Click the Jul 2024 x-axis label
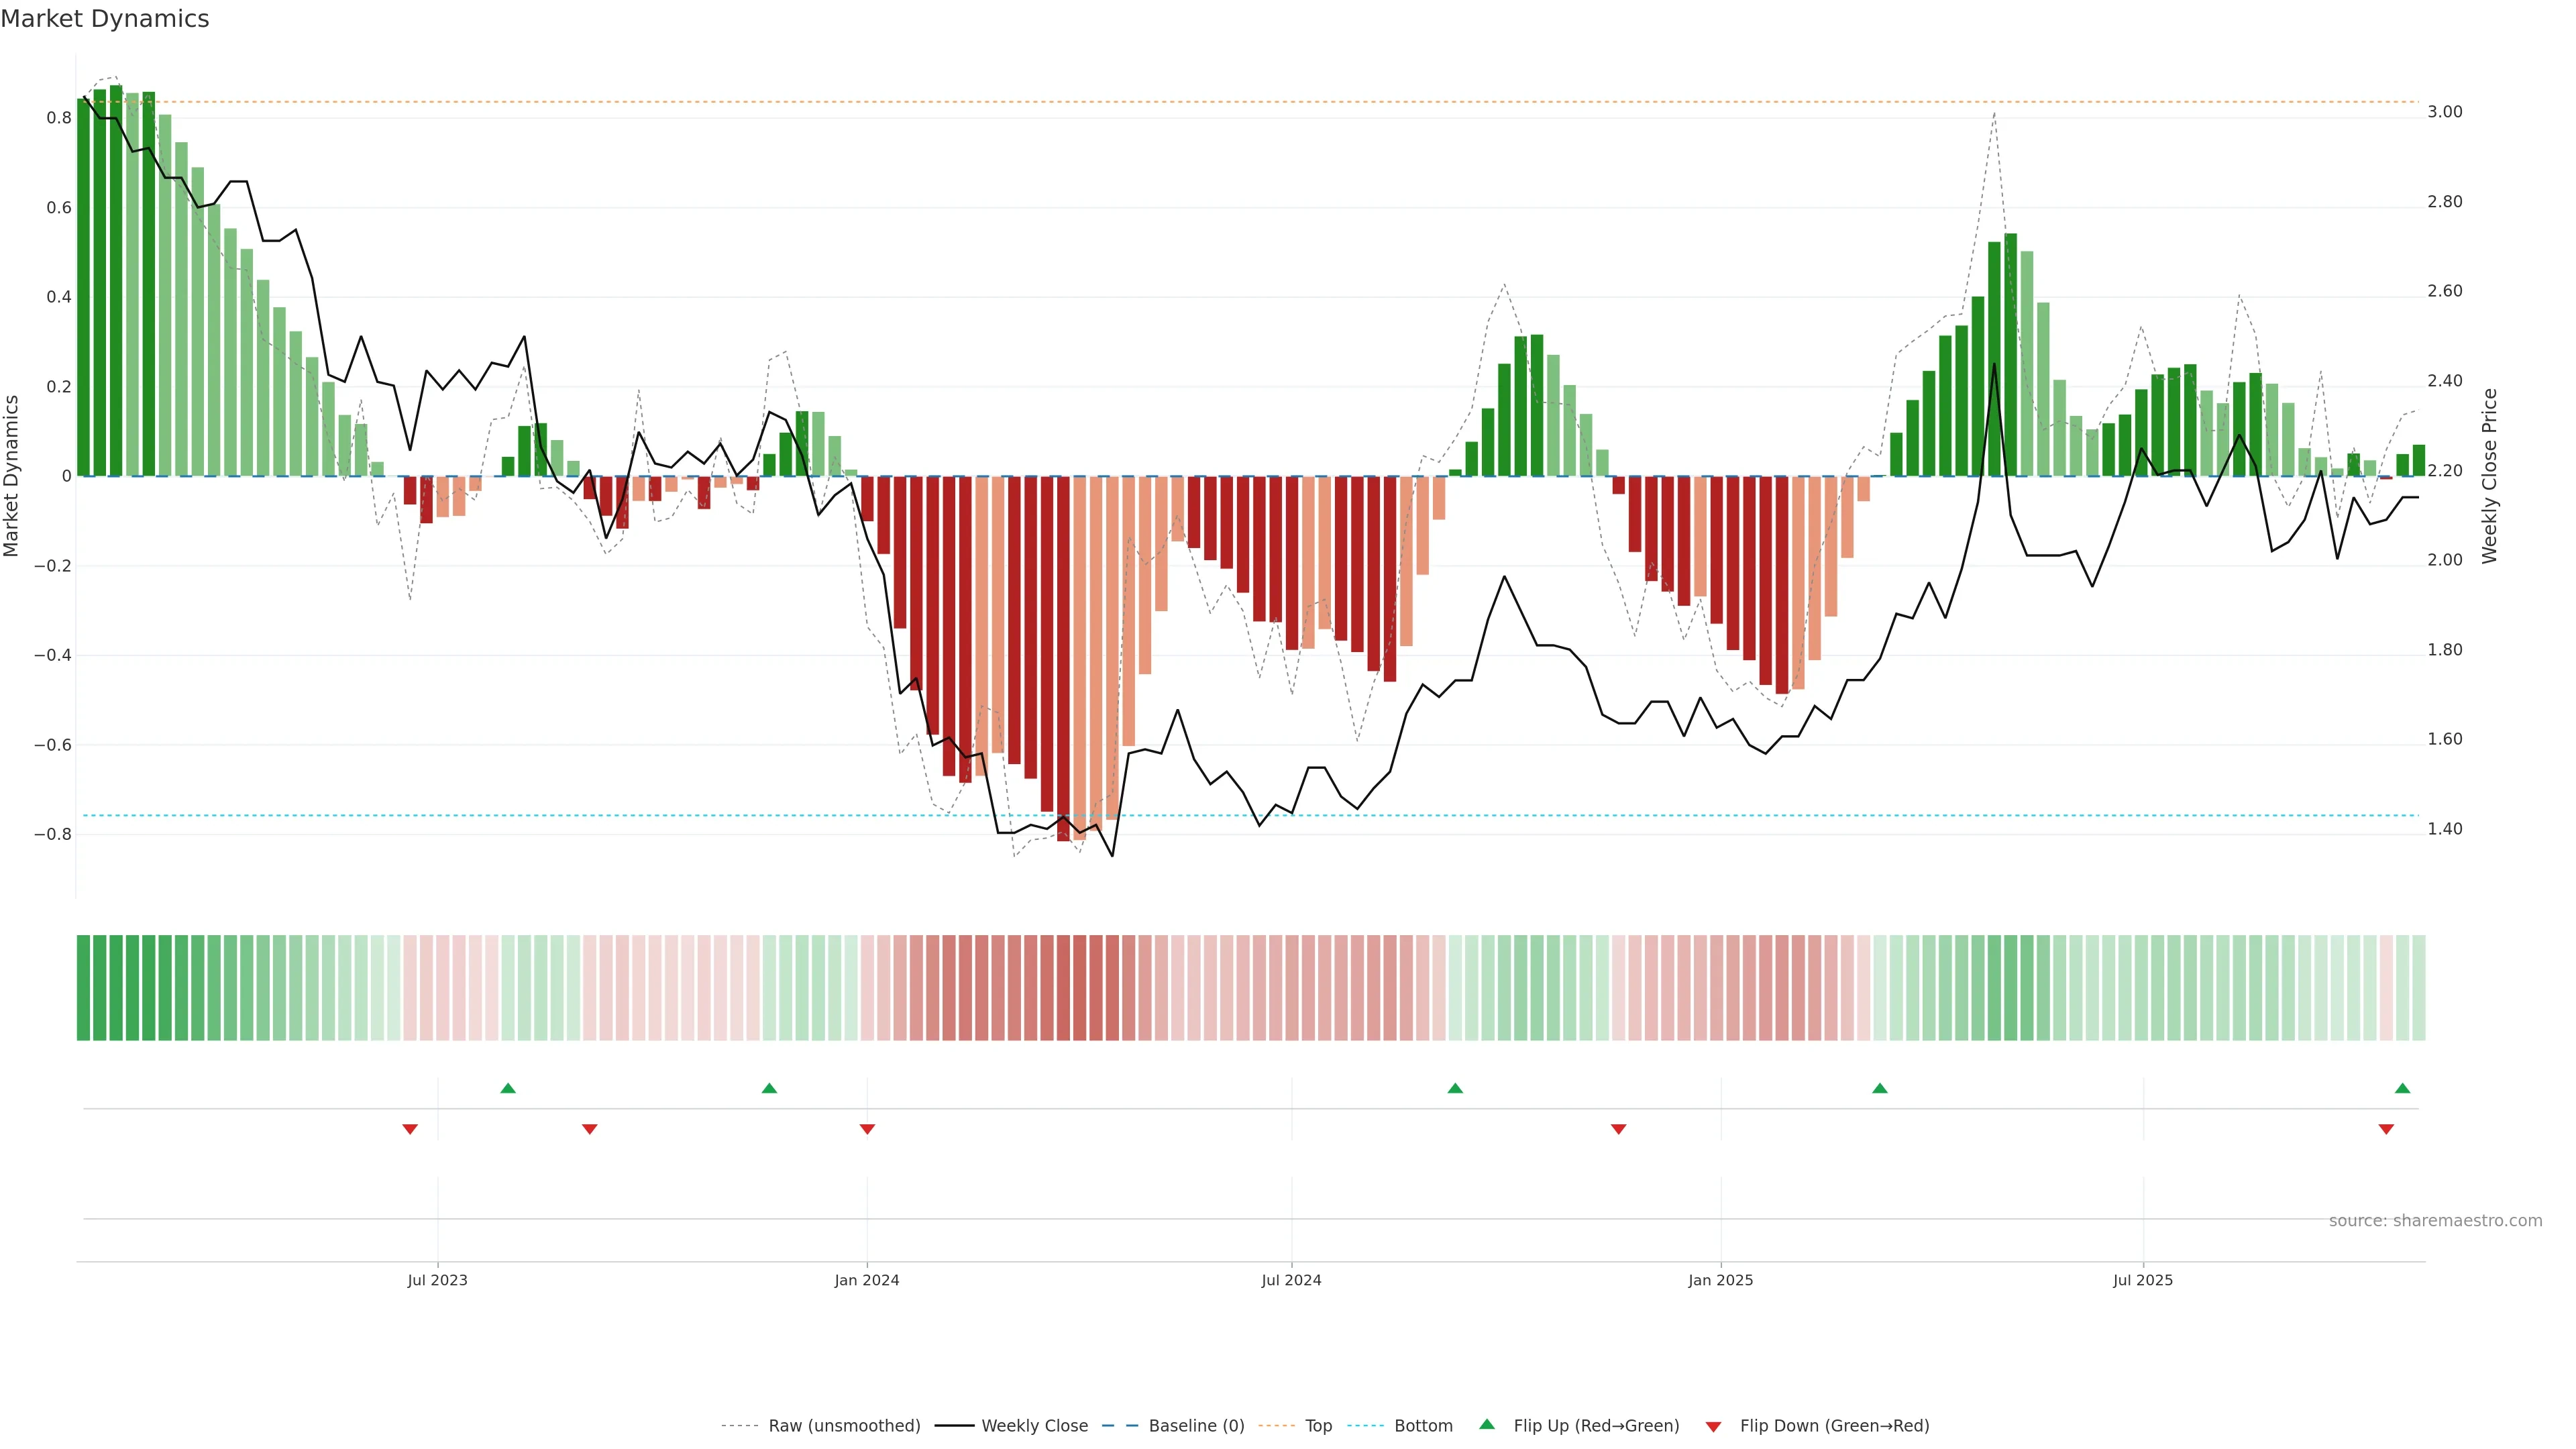 (1291, 1280)
